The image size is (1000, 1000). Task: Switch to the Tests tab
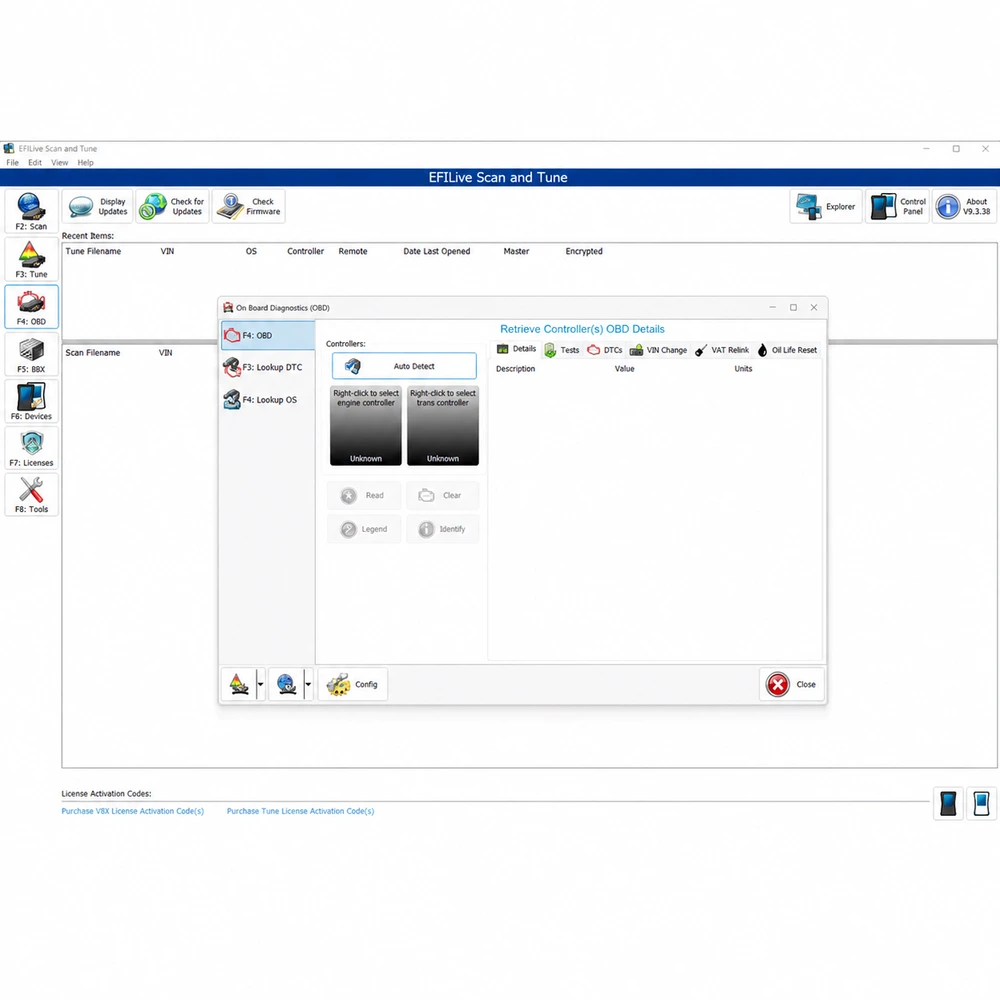(x=562, y=350)
